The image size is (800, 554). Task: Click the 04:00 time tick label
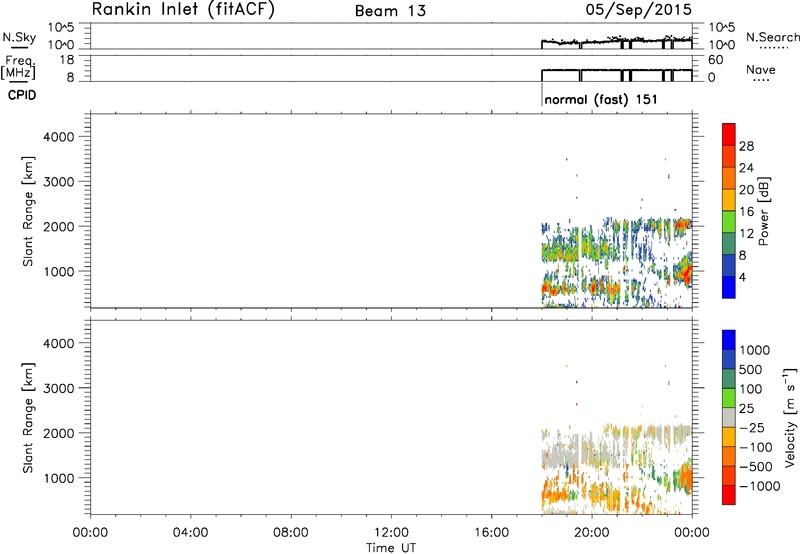point(190,533)
